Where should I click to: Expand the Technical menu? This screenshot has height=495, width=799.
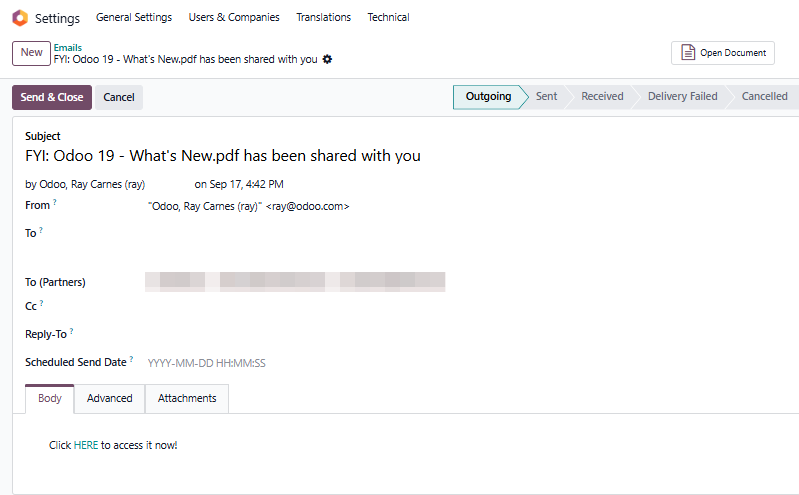pyautogui.click(x=388, y=17)
